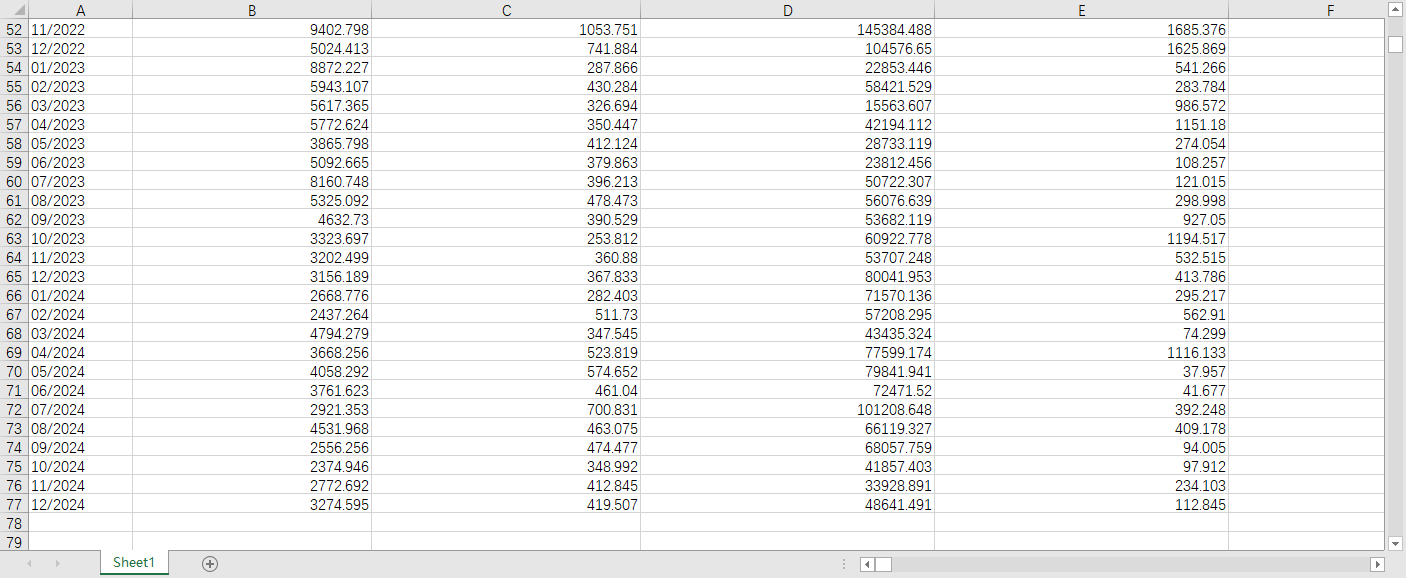Click vertical scrollbar up arrow
The width and height of the screenshot is (1406, 578).
pyautogui.click(x=1396, y=10)
